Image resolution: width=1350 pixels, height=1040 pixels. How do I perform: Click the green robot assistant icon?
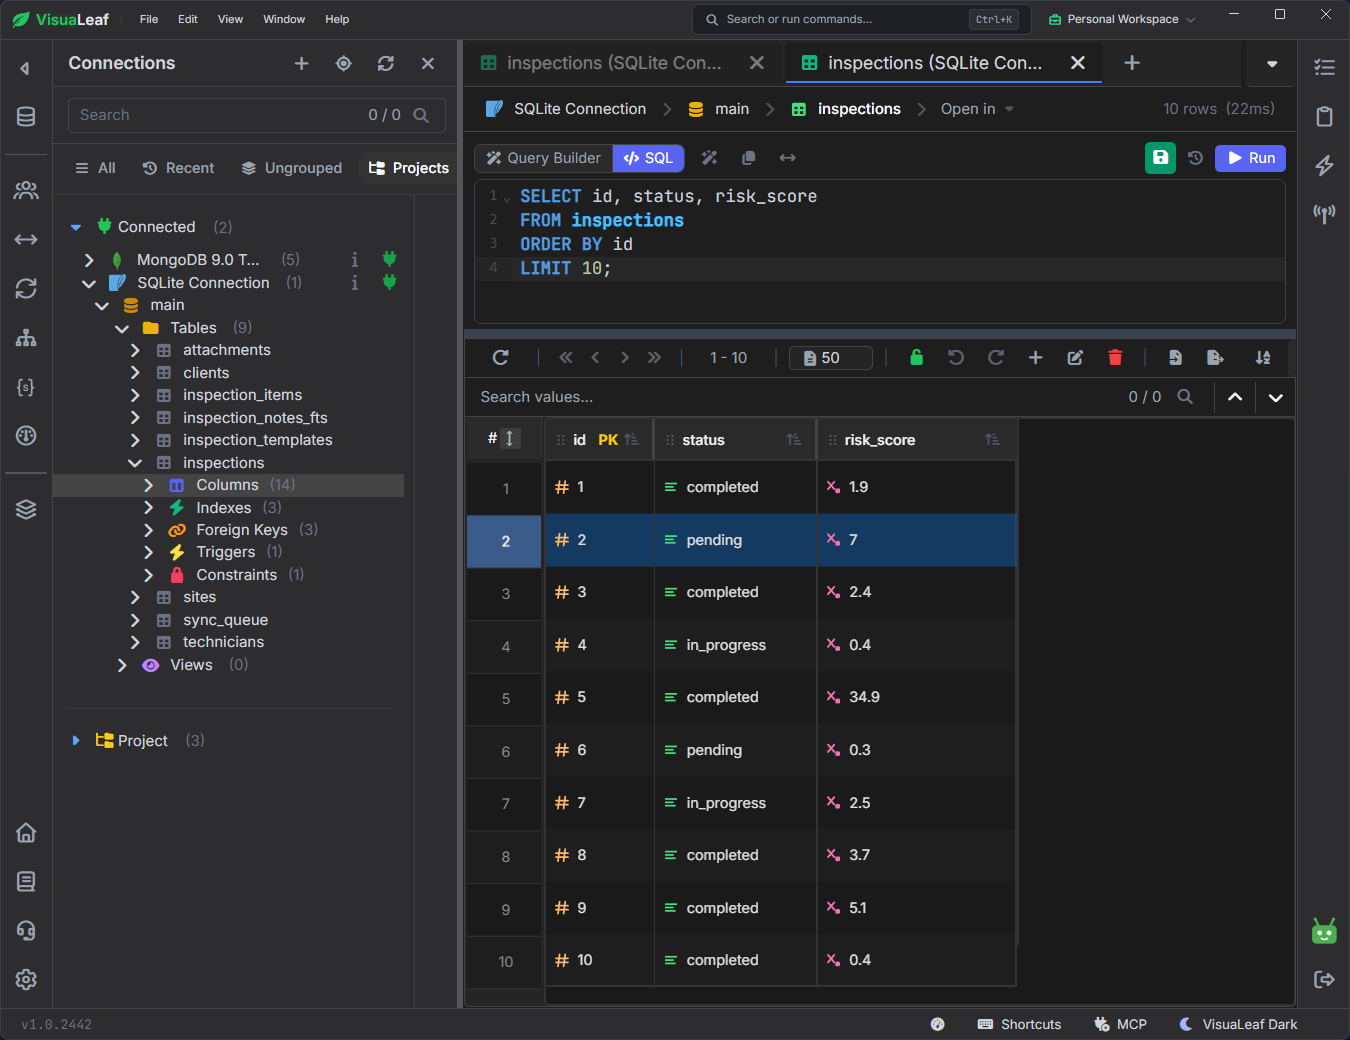pyautogui.click(x=1324, y=931)
